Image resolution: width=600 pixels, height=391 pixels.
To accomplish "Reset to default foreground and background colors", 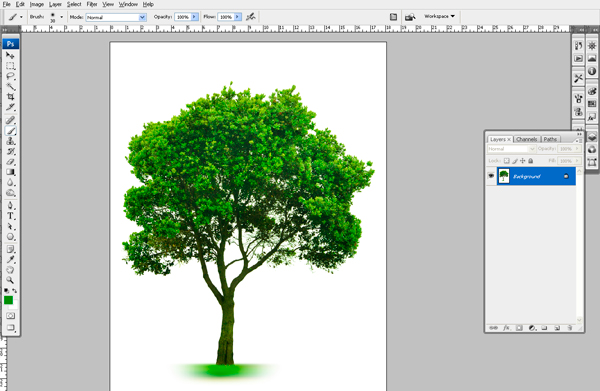I will click(x=7, y=291).
